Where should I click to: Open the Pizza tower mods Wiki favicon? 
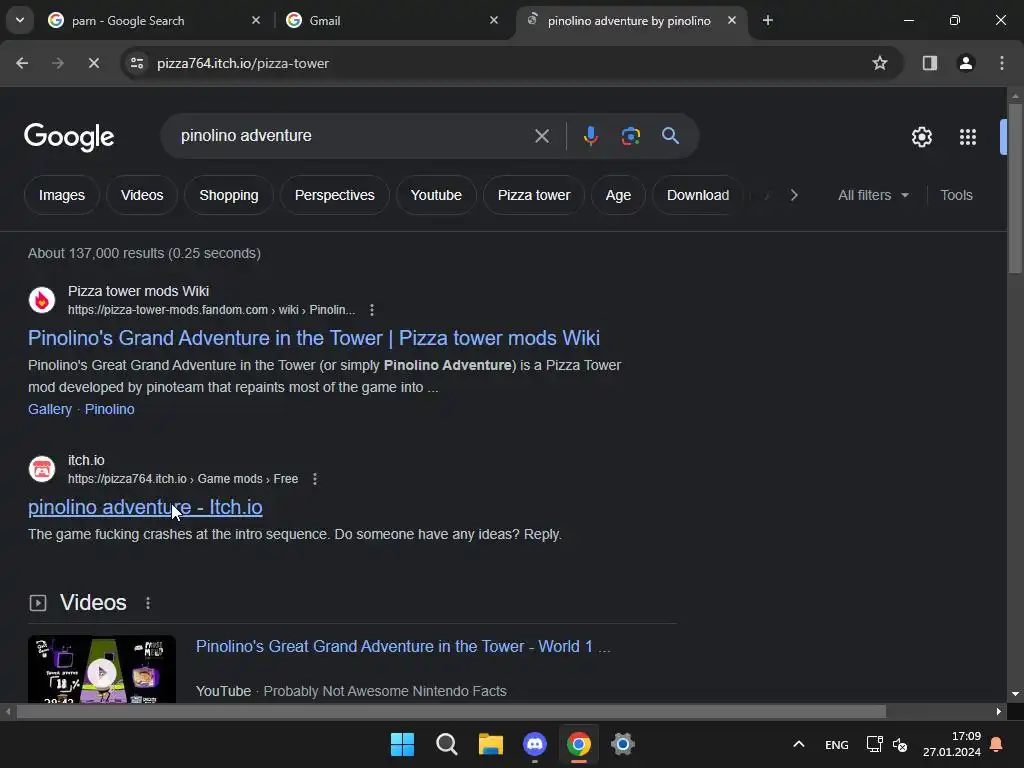(42, 300)
